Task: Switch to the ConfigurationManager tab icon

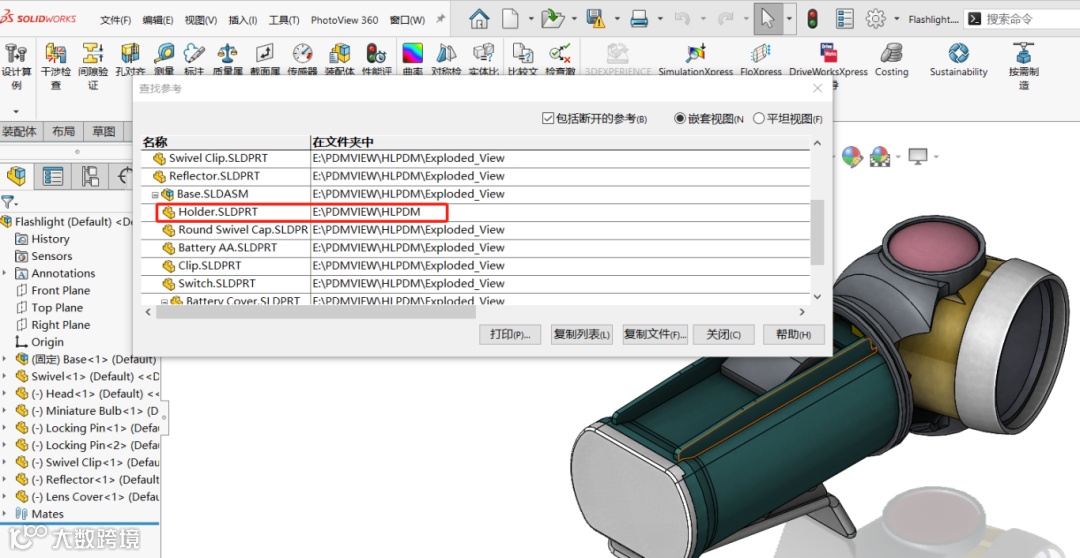Action: click(x=90, y=176)
